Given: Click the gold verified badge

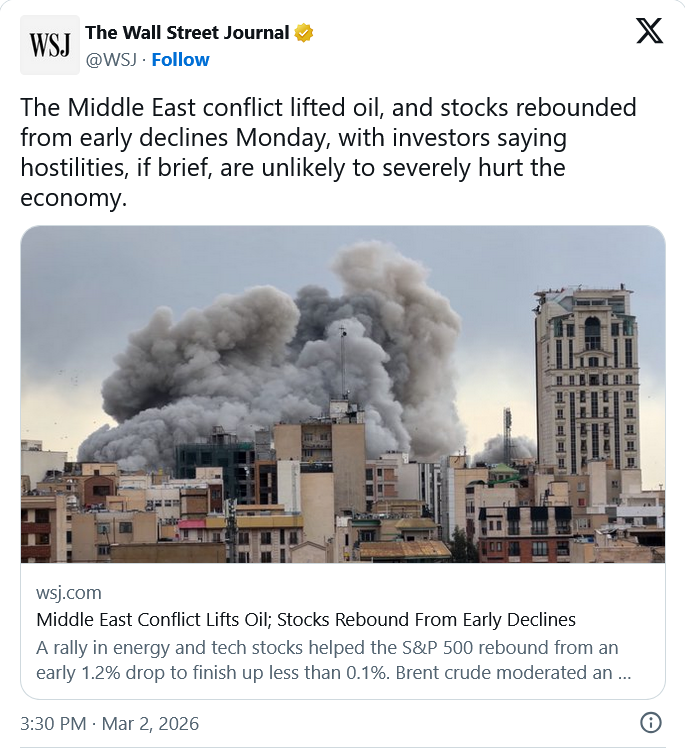Looking at the screenshot, I should pyautogui.click(x=305, y=33).
